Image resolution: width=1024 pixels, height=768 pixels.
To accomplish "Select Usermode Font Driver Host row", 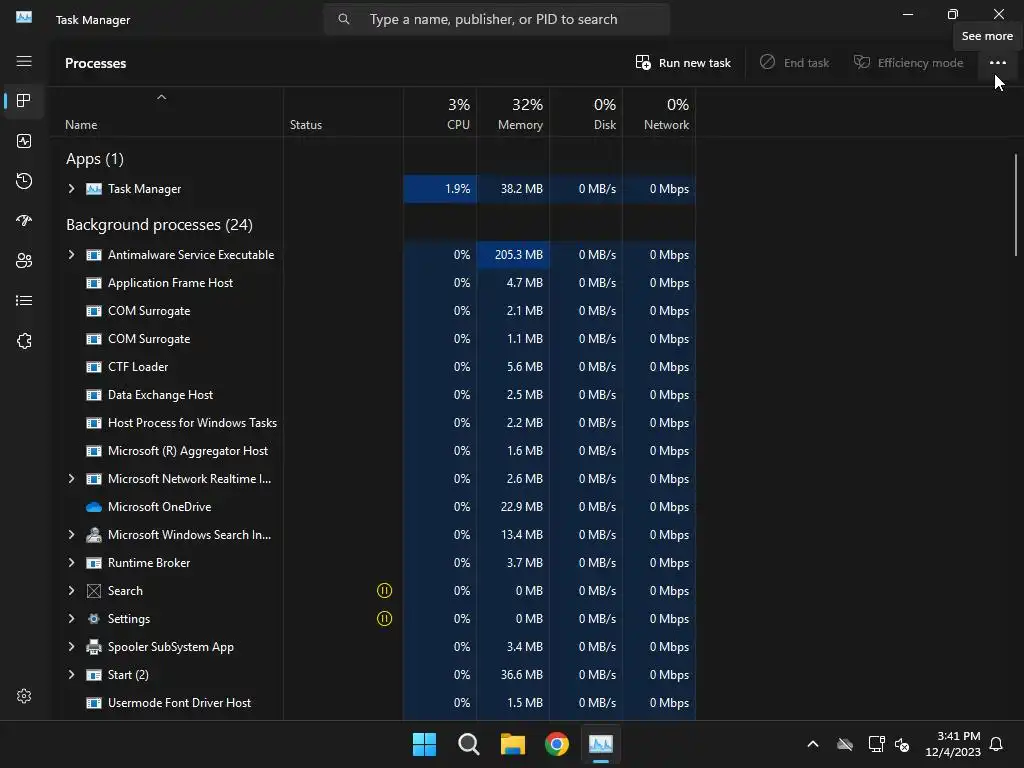I will 374,703.
